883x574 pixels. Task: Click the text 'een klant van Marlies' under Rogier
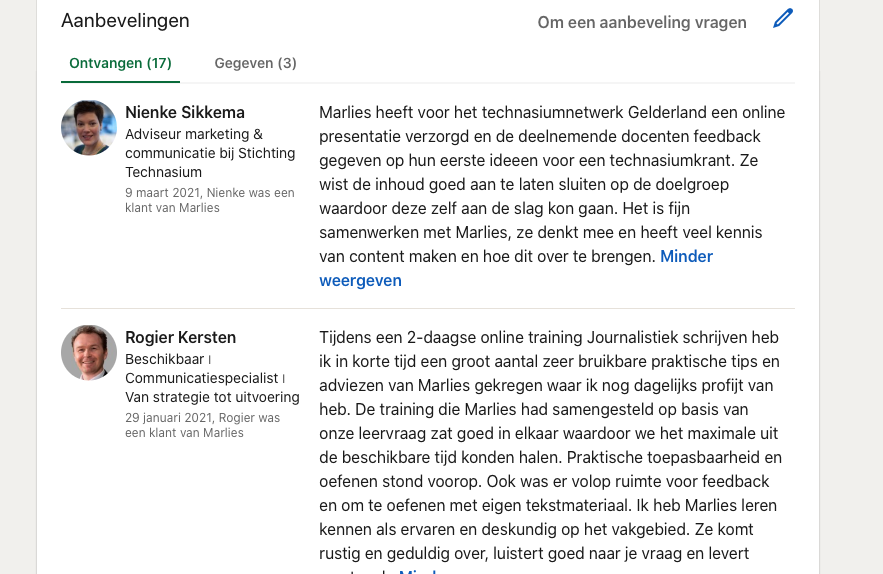184,433
